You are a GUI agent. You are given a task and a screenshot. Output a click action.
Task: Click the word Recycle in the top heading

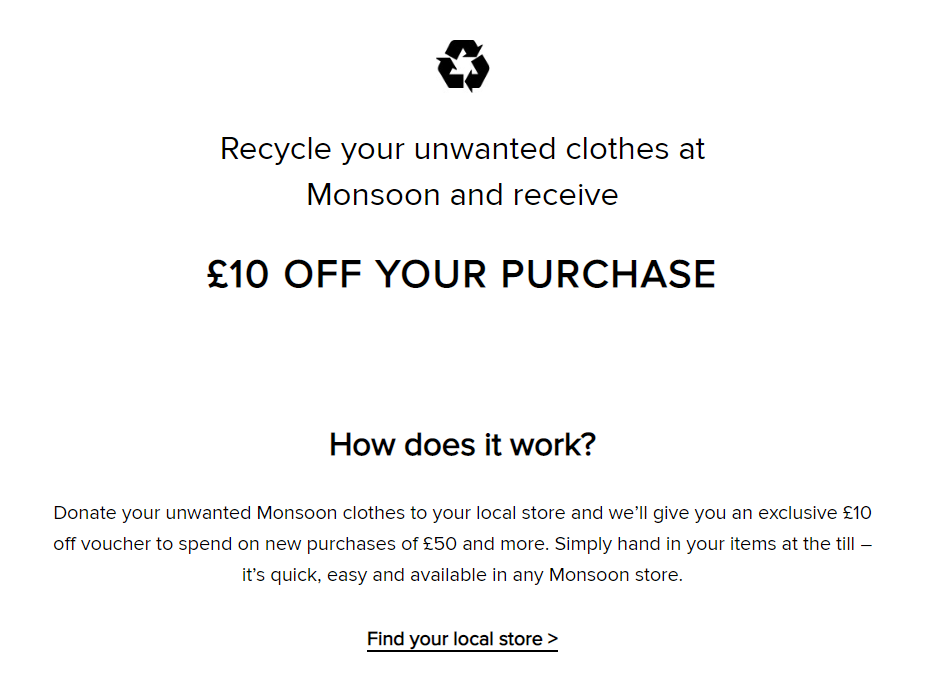pyautogui.click(x=275, y=149)
